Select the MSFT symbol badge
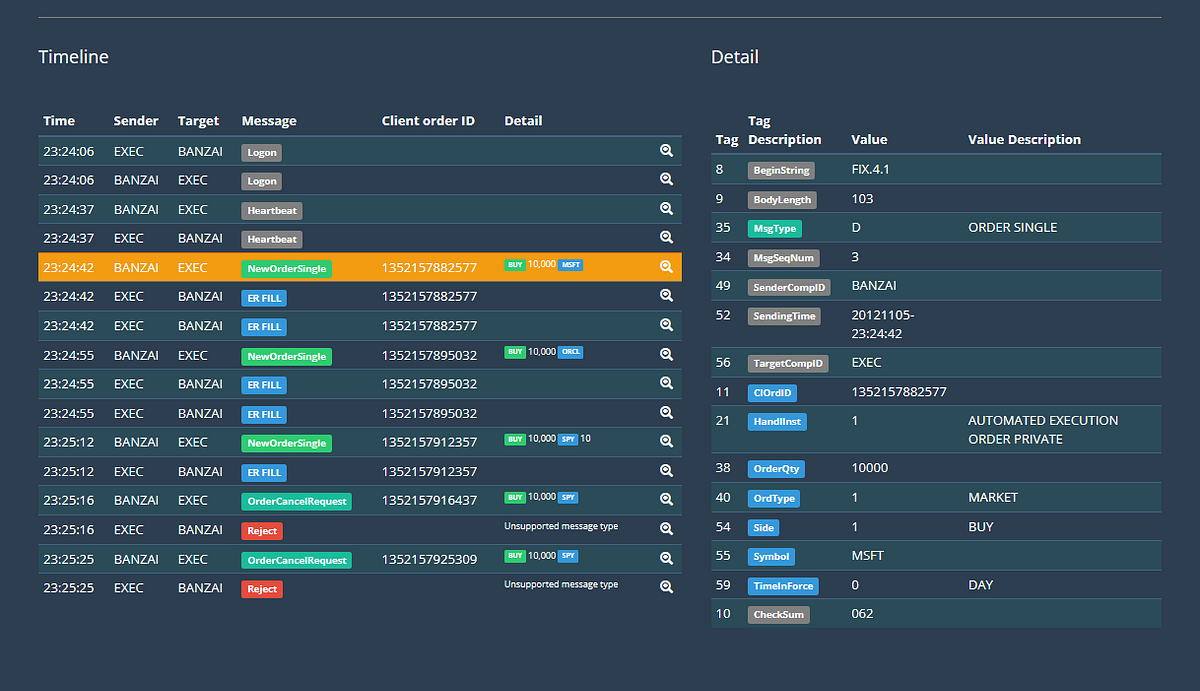This screenshot has height=691, width=1200. (x=570, y=265)
